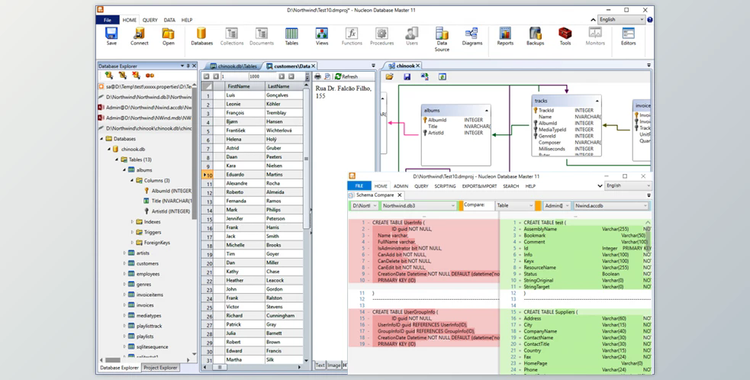Expand the ForeignKeys tree node
Image resolution: width=750 pixels, height=380 pixels.
[x=132, y=243]
